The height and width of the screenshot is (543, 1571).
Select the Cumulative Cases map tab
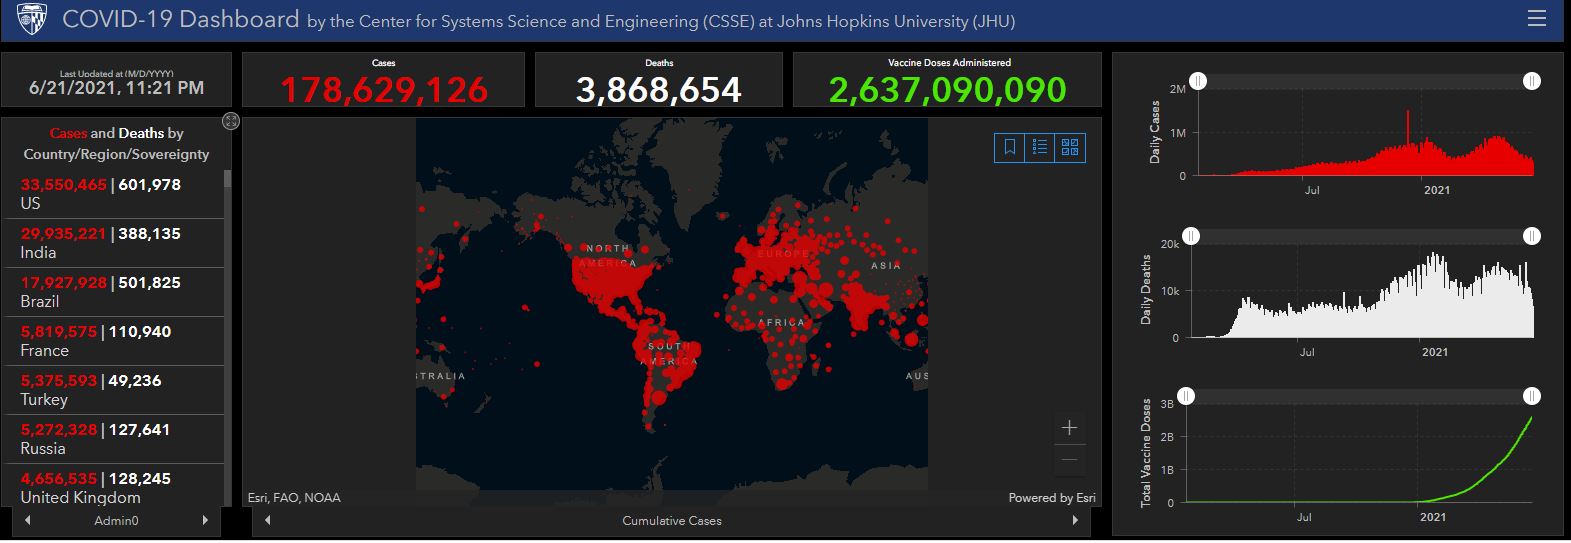click(671, 521)
